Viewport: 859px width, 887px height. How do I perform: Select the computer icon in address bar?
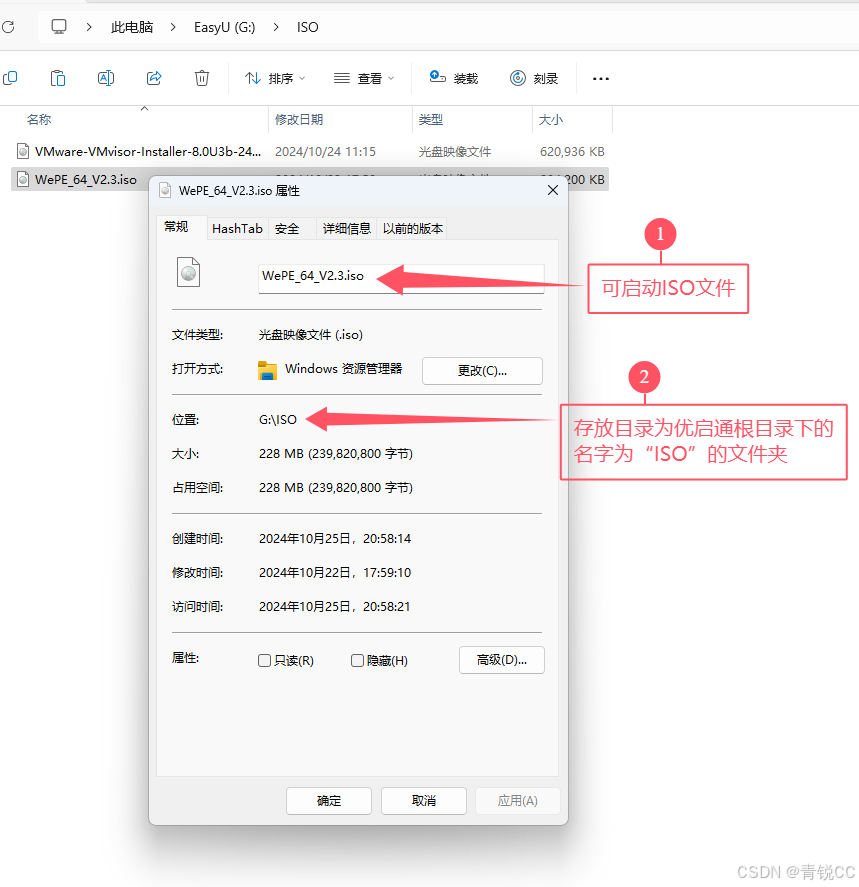click(x=59, y=27)
